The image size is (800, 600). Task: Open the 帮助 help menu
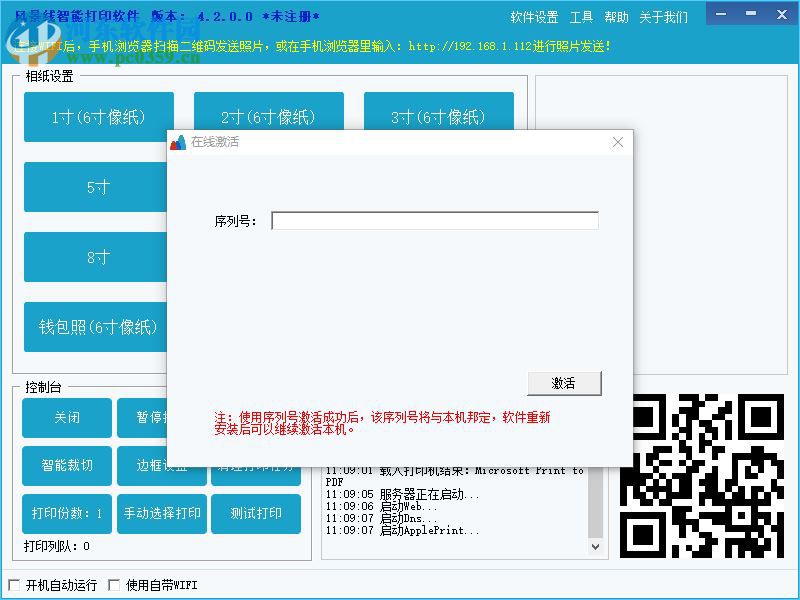[616, 16]
